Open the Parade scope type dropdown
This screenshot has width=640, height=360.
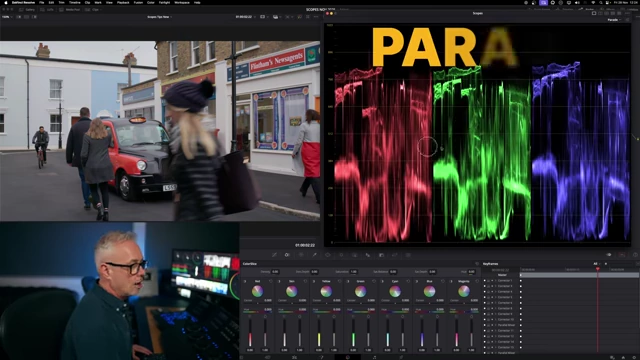[613, 20]
